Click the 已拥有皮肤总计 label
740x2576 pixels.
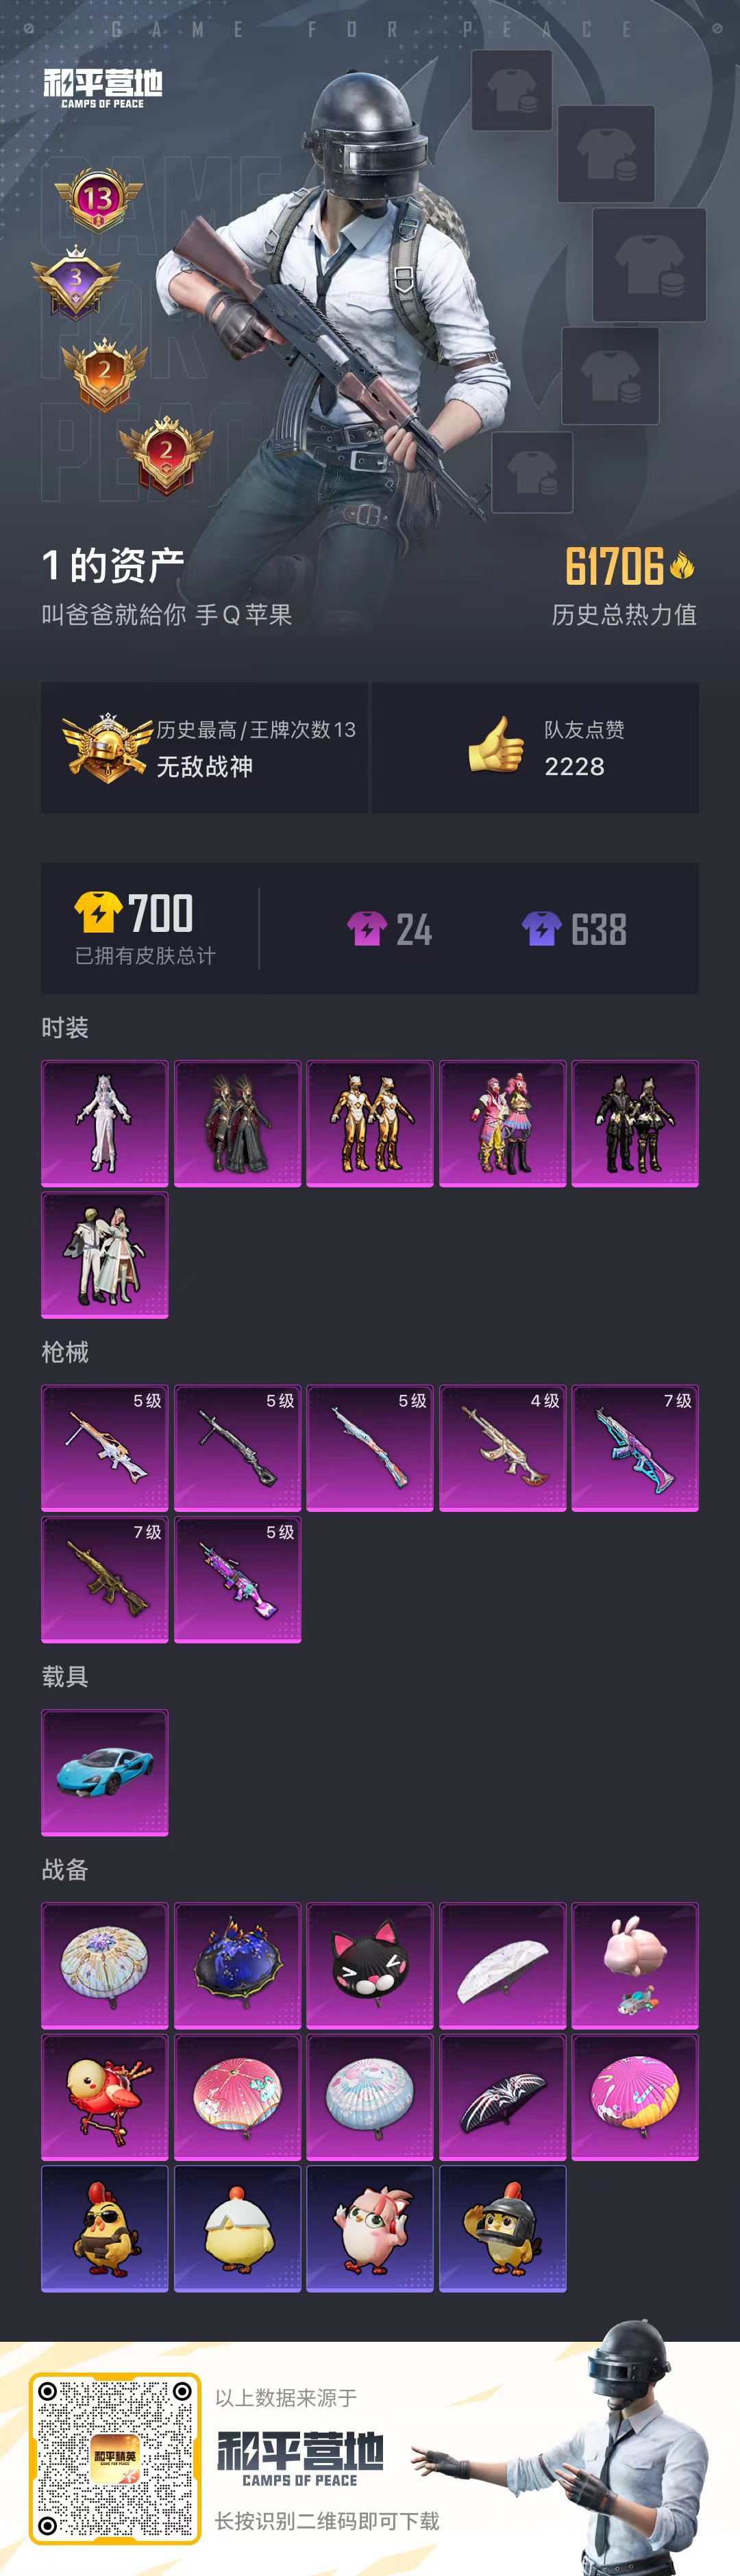point(145,955)
